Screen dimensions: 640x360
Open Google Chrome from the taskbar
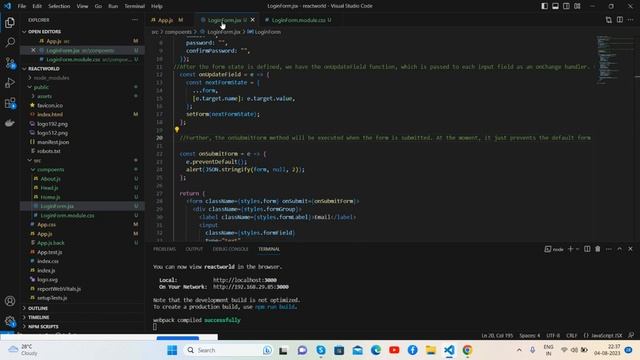coord(467,350)
